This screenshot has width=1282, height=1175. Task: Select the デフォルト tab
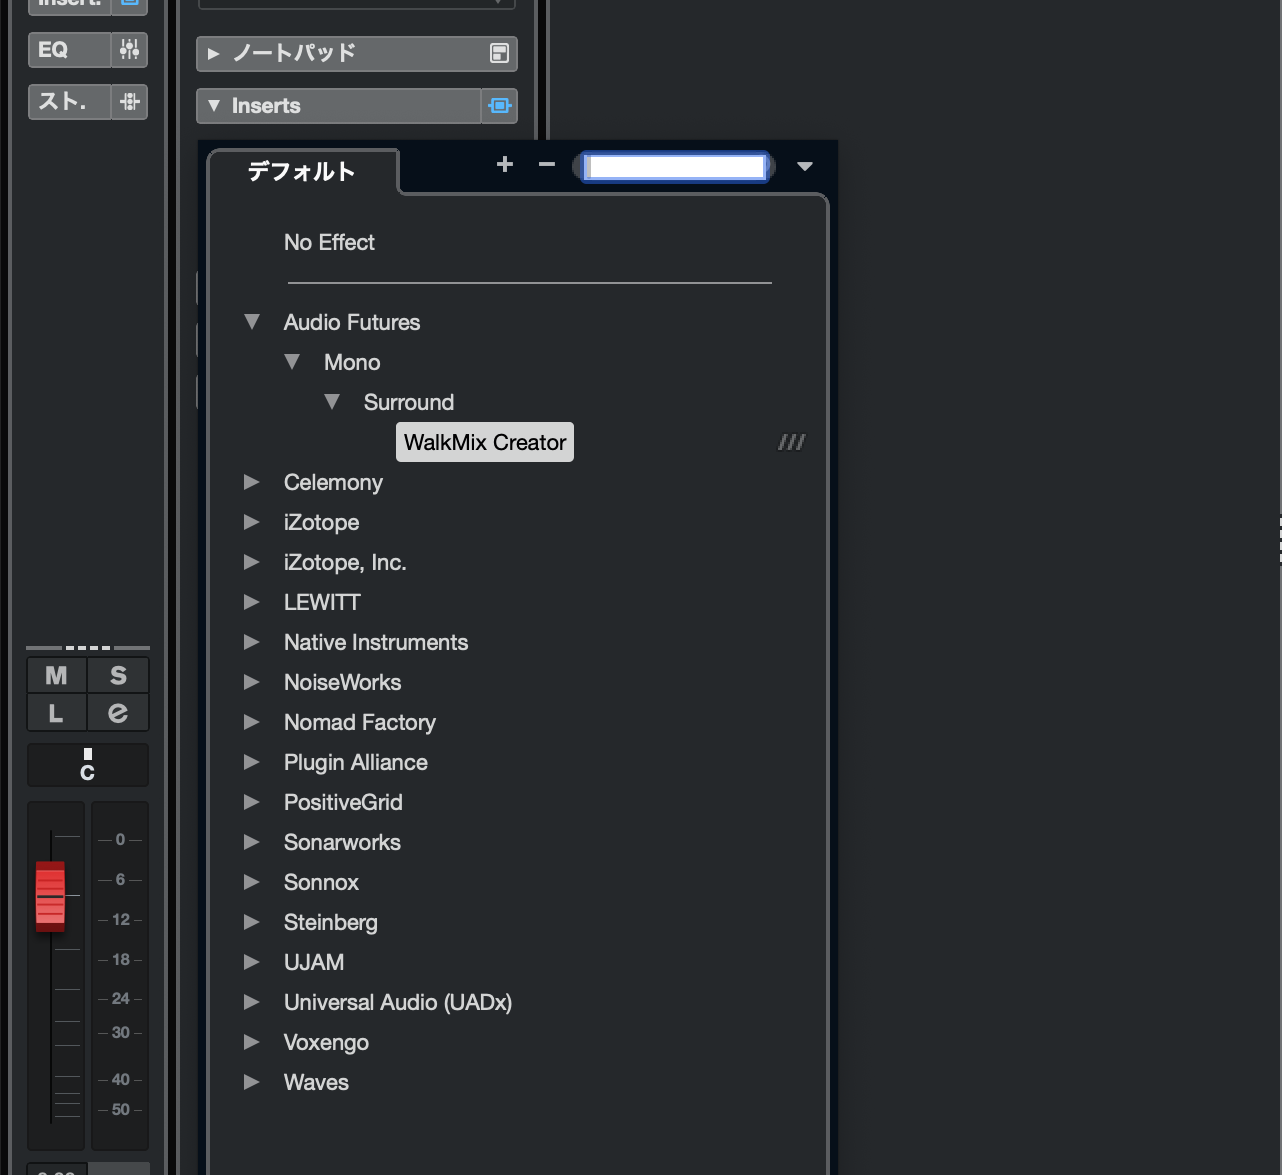click(301, 172)
